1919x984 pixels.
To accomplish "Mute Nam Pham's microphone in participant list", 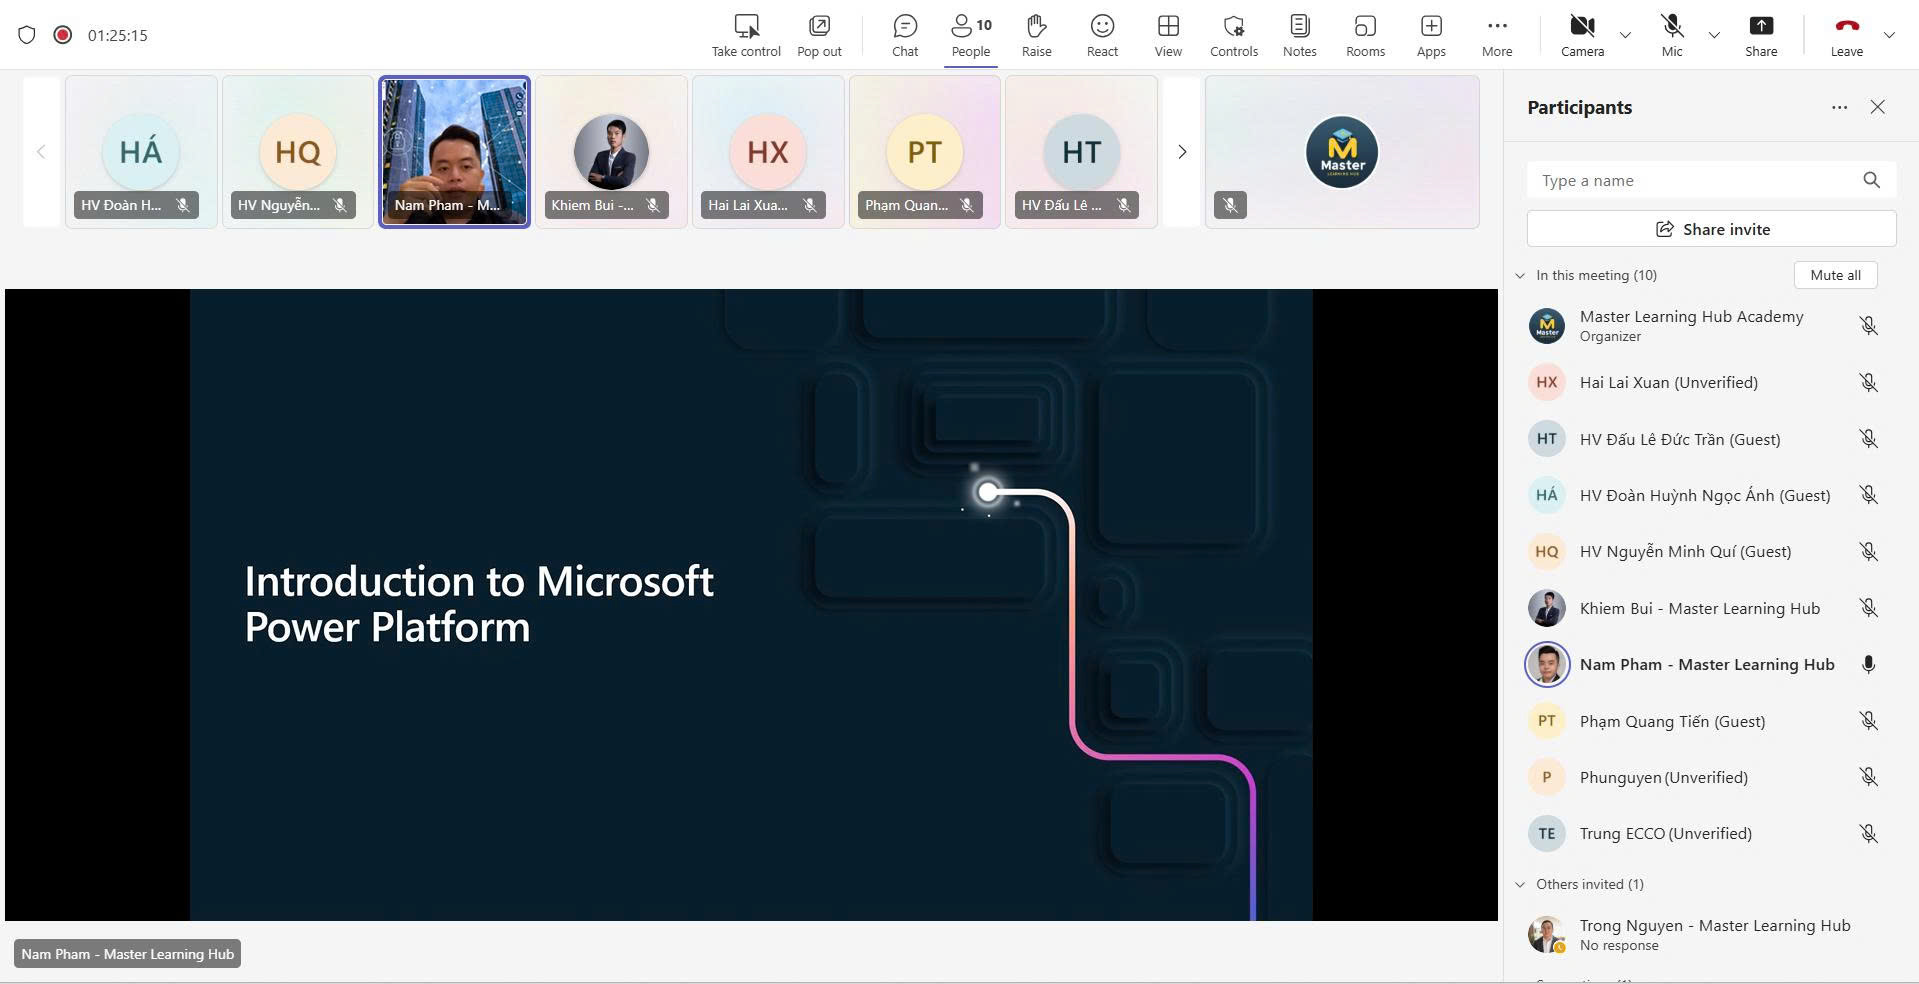I will [1868, 665].
